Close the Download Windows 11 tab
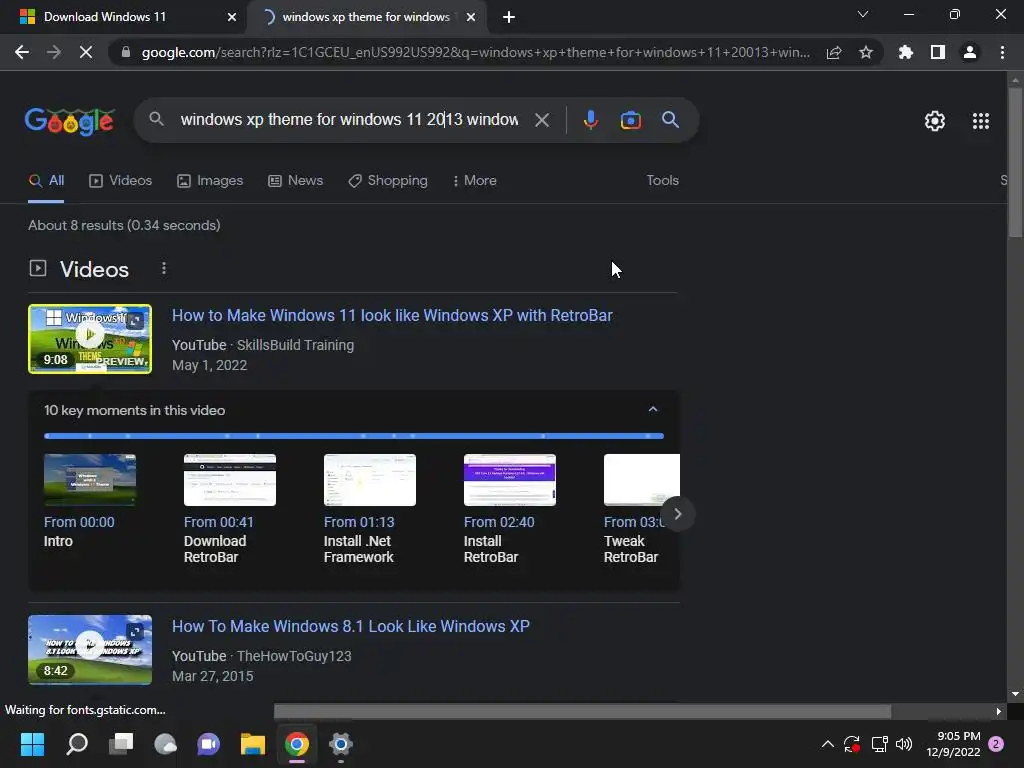Screen dimensions: 1024x768 (x=232, y=17)
